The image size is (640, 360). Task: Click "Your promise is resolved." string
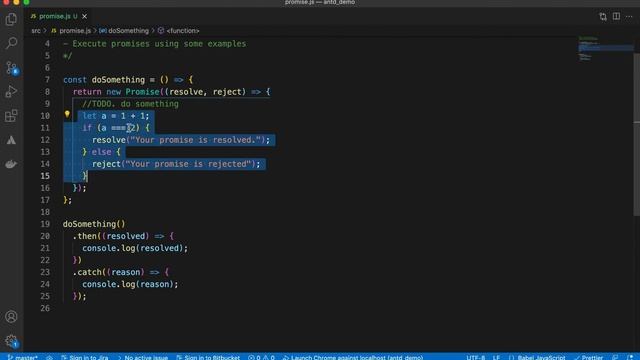[x=196, y=140]
